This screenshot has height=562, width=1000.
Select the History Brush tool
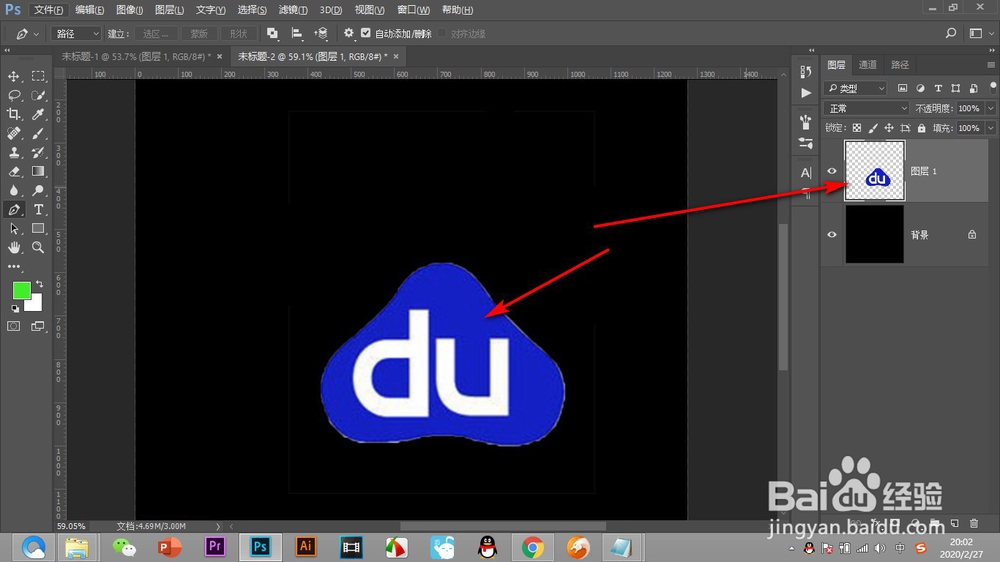[38, 152]
